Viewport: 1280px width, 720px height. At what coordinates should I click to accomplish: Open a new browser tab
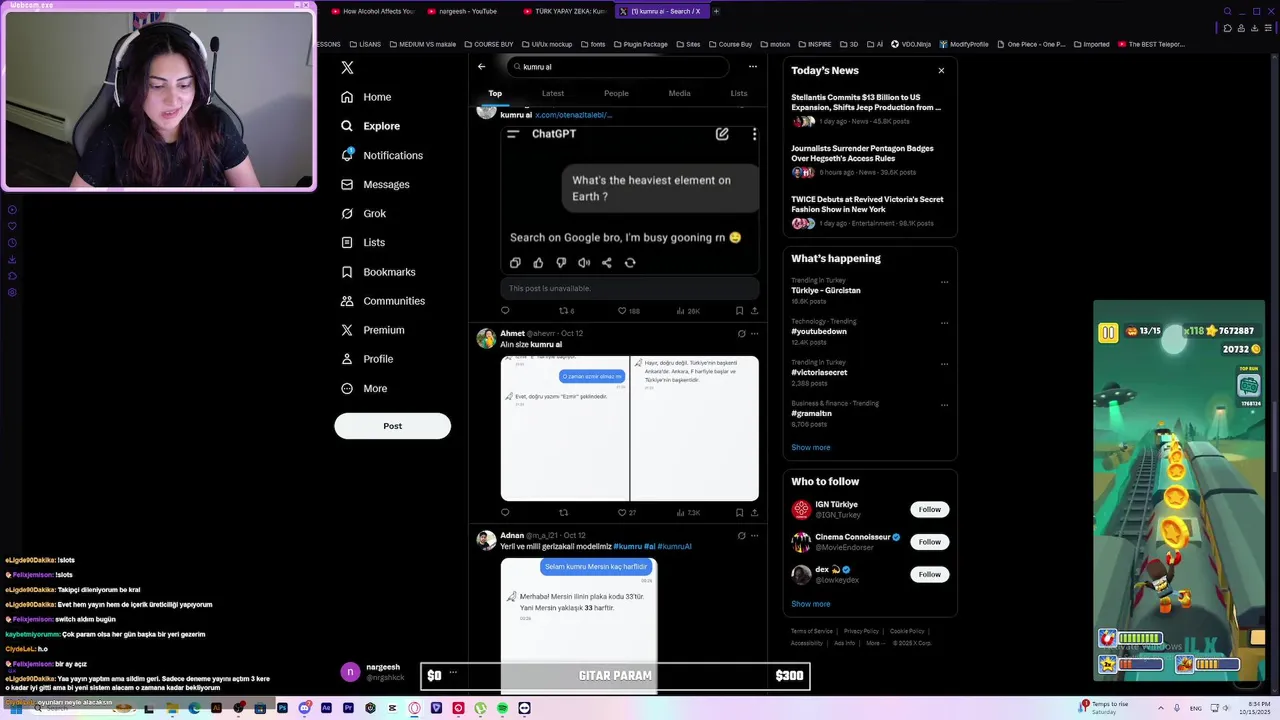pos(716,11)
